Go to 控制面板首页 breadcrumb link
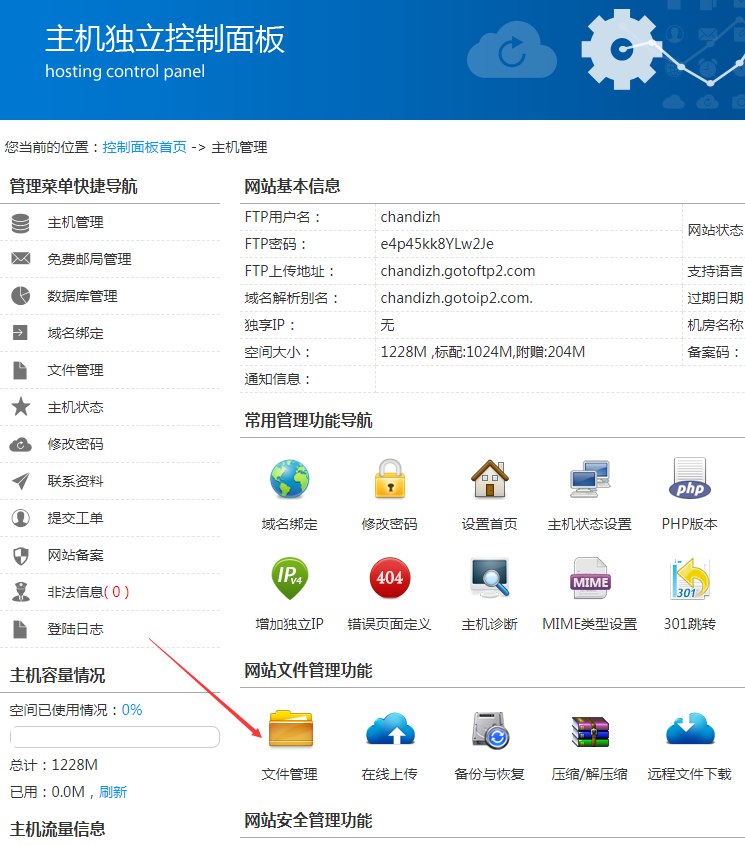Image resolution: width=745 pixels, height=845 pixels. pos(144,147)
